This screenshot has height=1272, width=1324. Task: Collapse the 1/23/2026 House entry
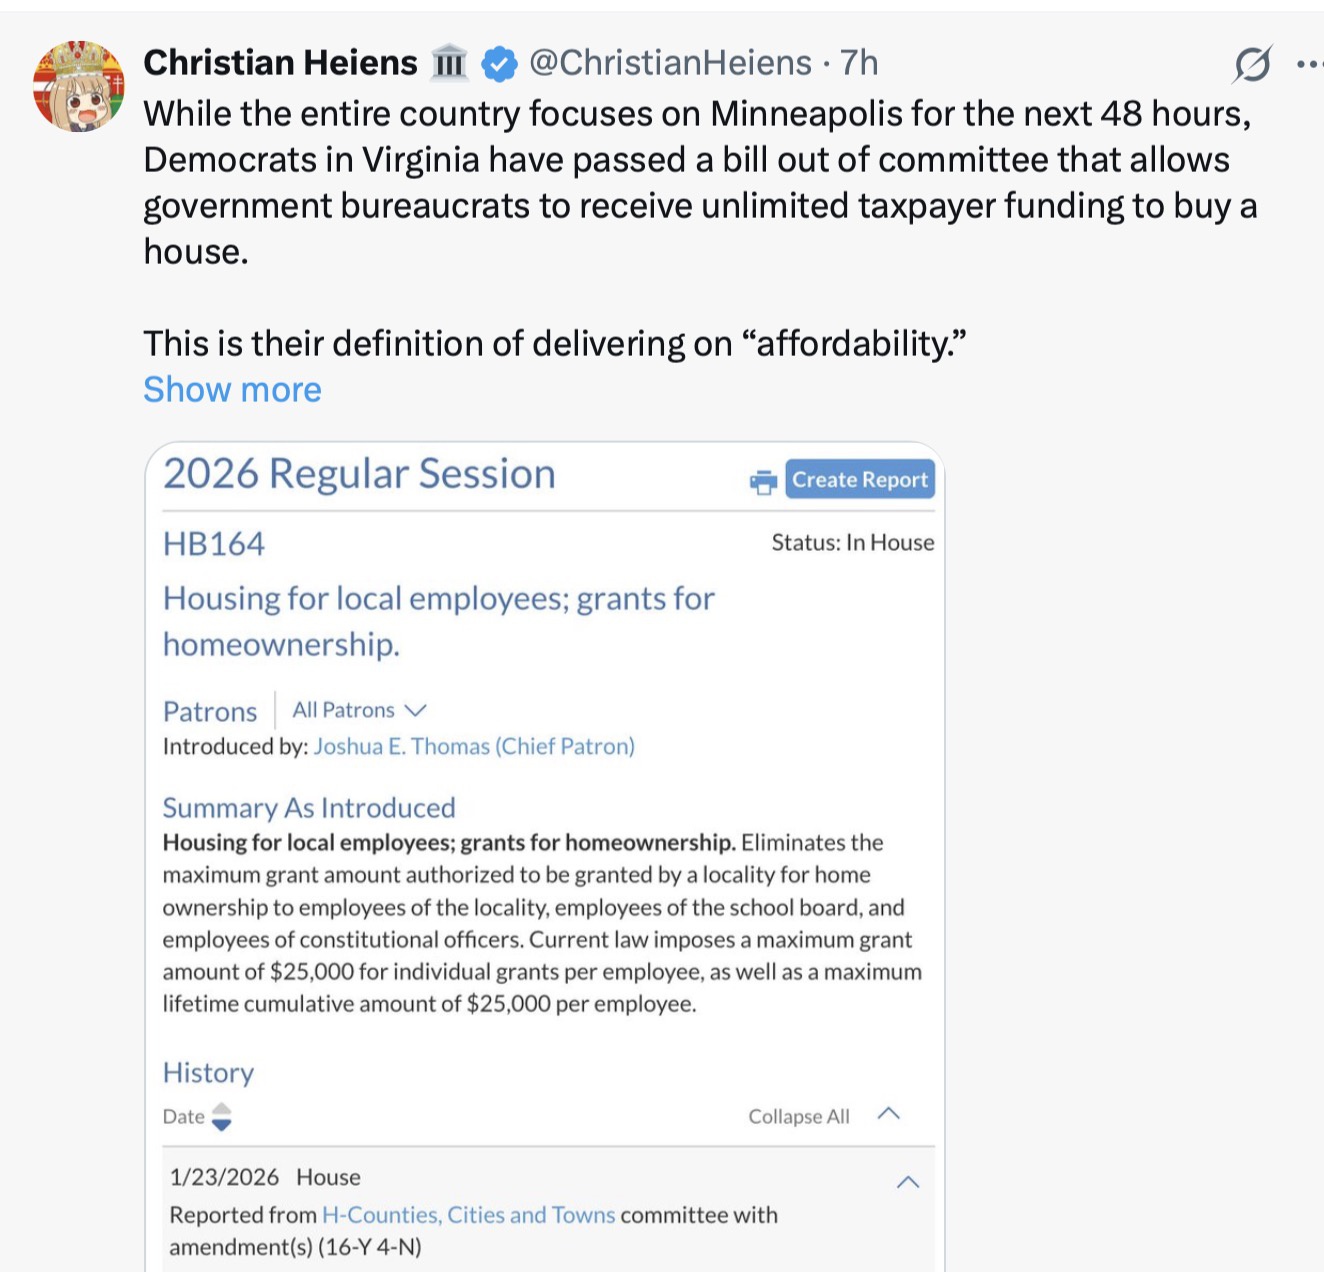tap(908, 1182)
